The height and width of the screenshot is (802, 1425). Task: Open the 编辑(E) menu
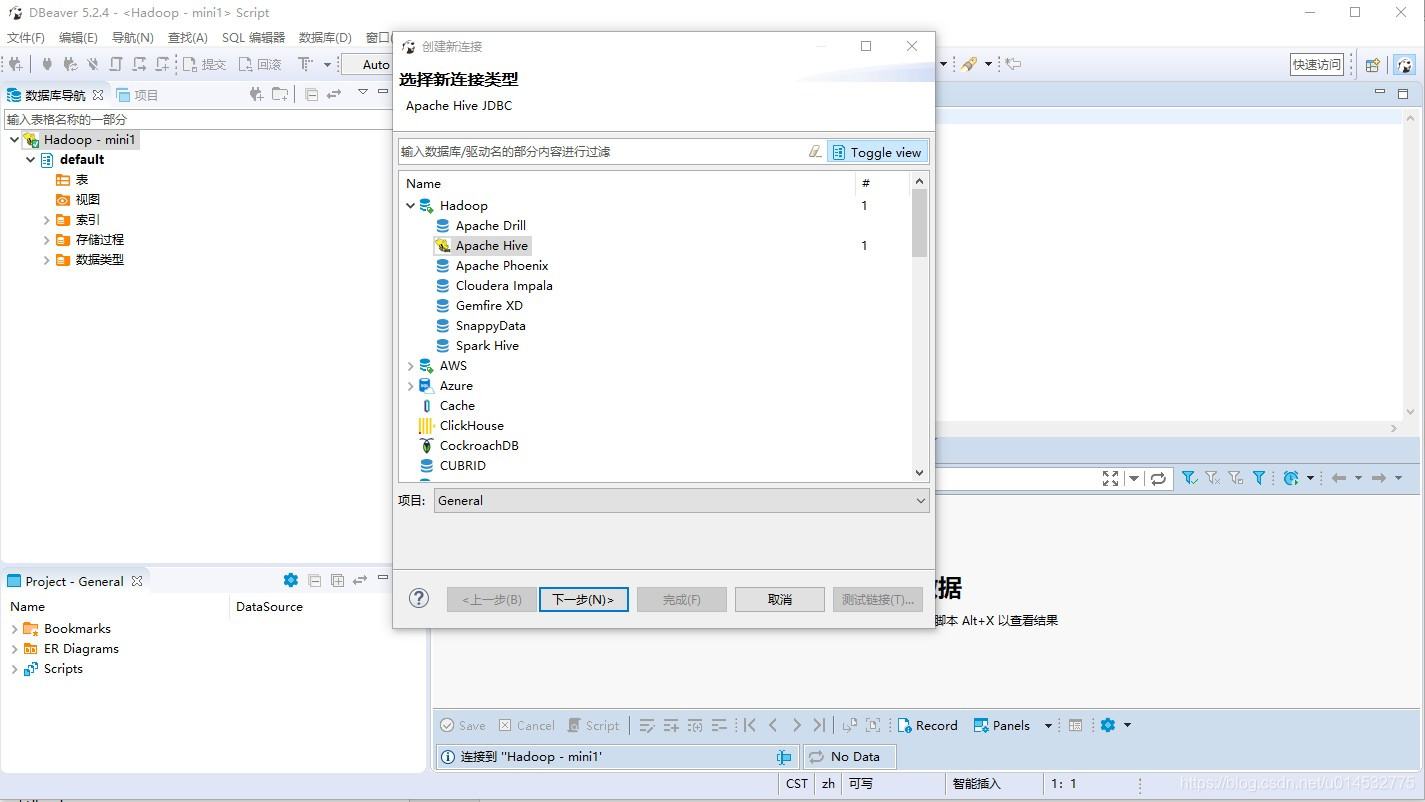78,37
